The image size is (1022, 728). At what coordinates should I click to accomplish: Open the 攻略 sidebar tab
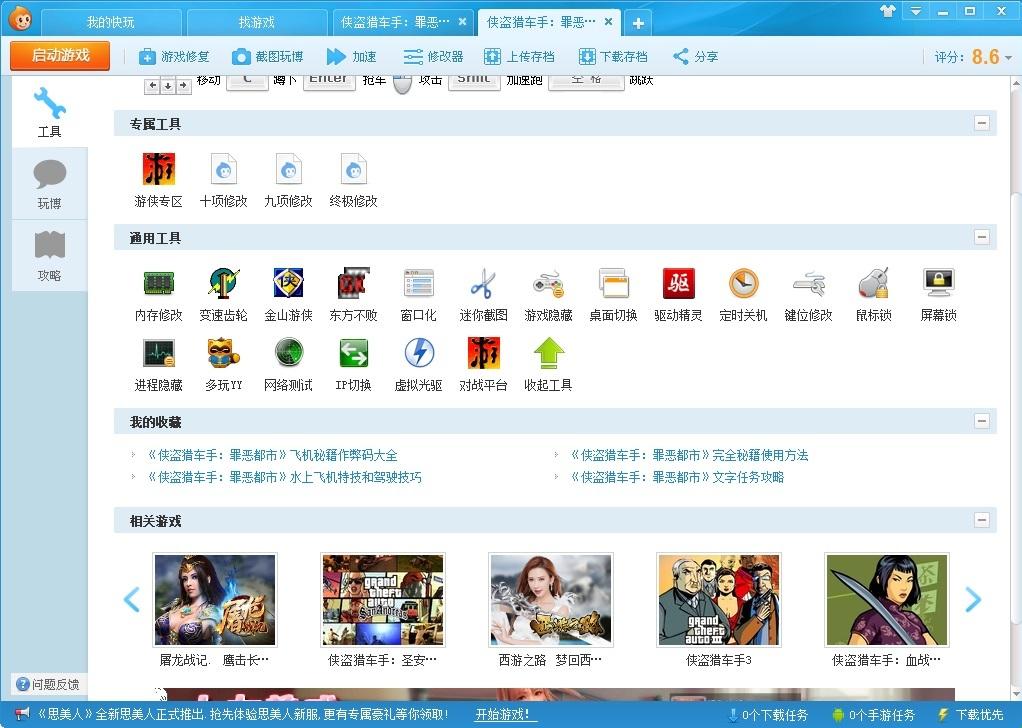coord(50,255)
